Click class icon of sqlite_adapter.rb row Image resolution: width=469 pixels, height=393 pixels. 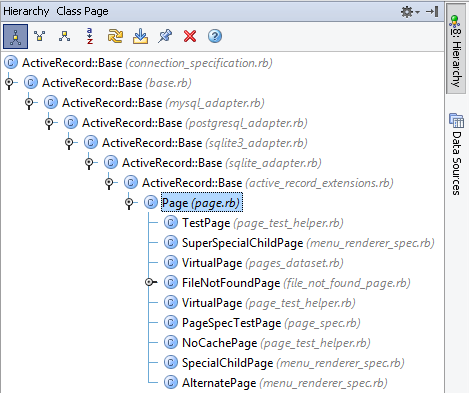(x=111, y=162)
